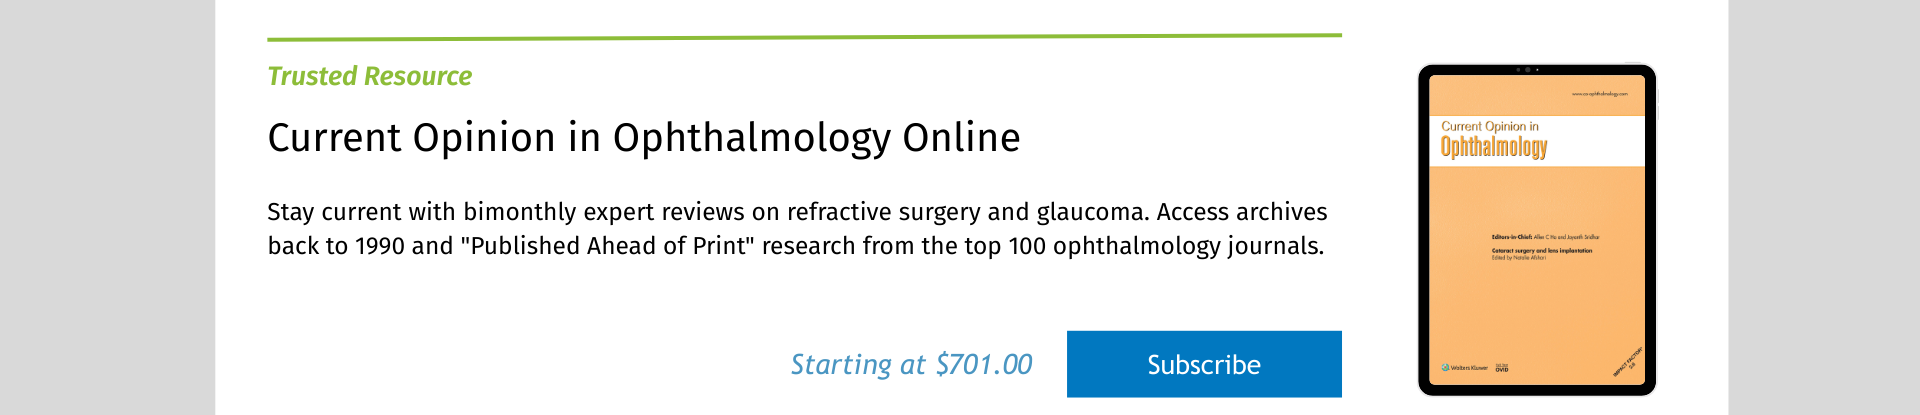Click the Editors-in-Chief line on the cover

[x=1545, y=237]
